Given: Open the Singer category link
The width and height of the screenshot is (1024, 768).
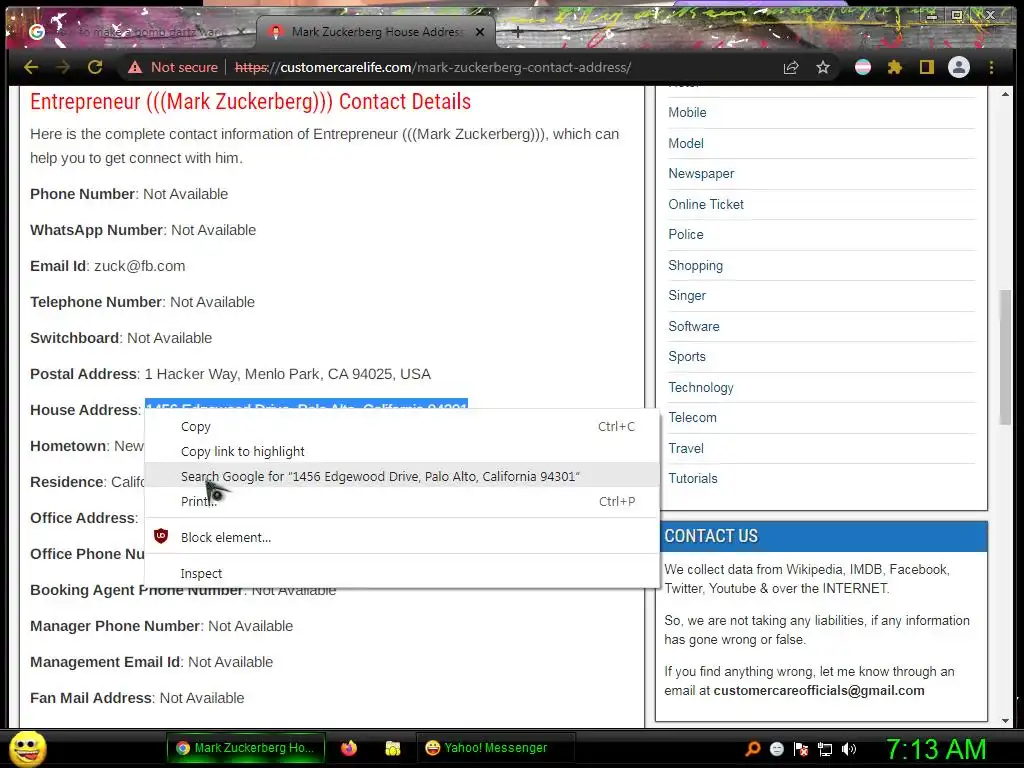Looking at the screenshot, I should 687,295.
